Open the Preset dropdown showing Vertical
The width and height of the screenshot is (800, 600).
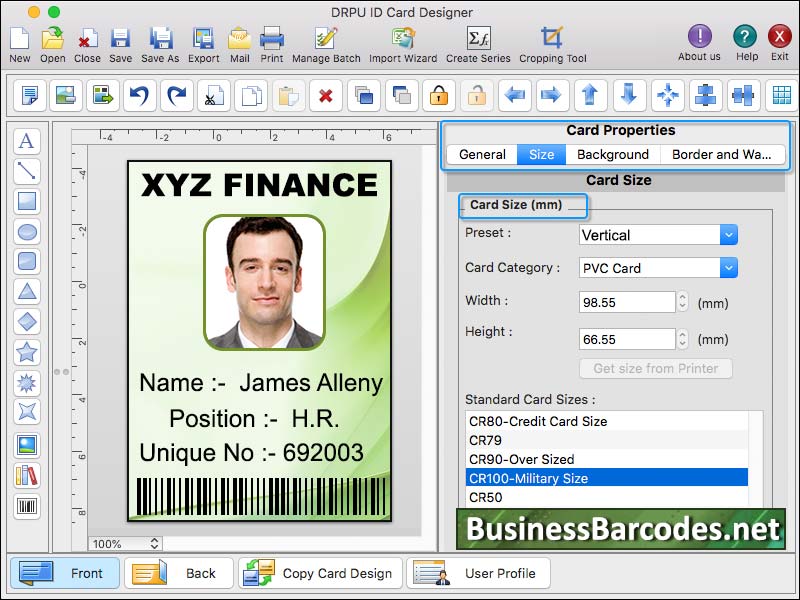pyautogui.click(x=656, y=235)
